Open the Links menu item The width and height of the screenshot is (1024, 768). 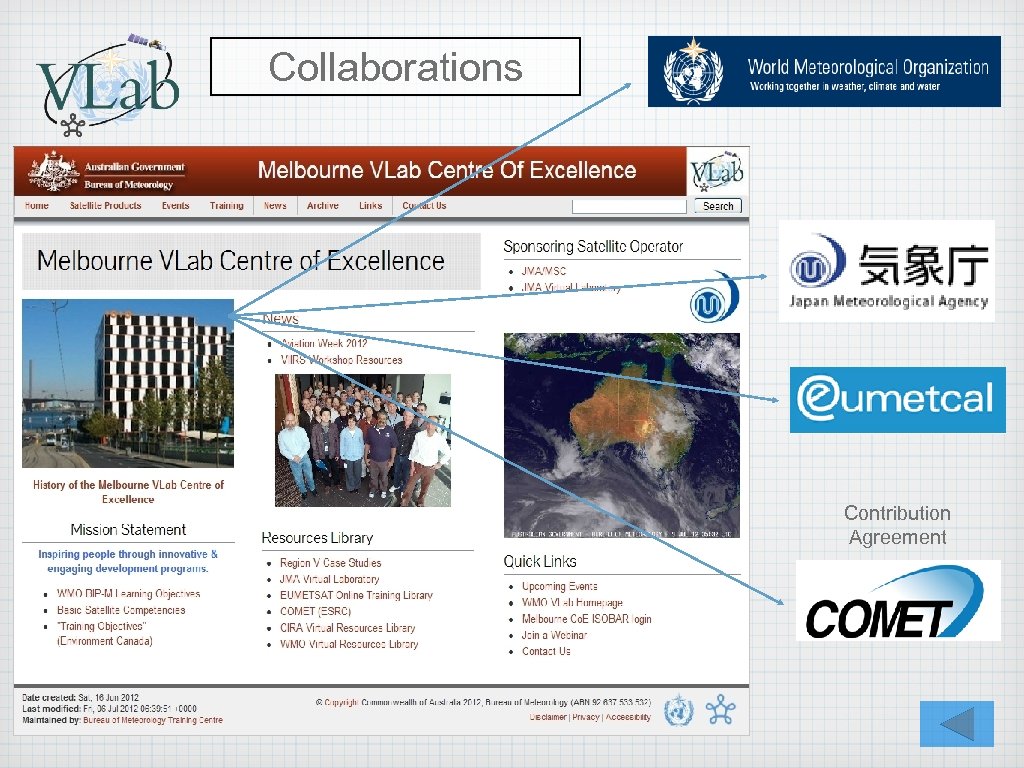pyautogui.click(x=370, y=206)
